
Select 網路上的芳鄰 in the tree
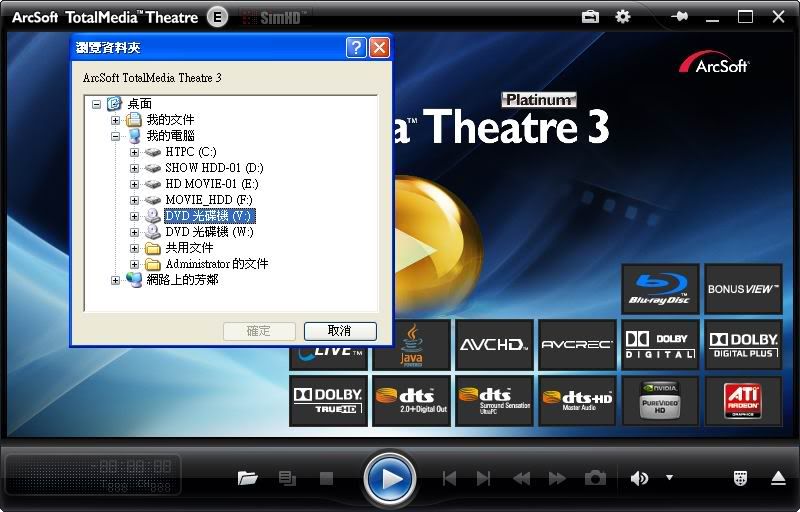coord(182,280)
